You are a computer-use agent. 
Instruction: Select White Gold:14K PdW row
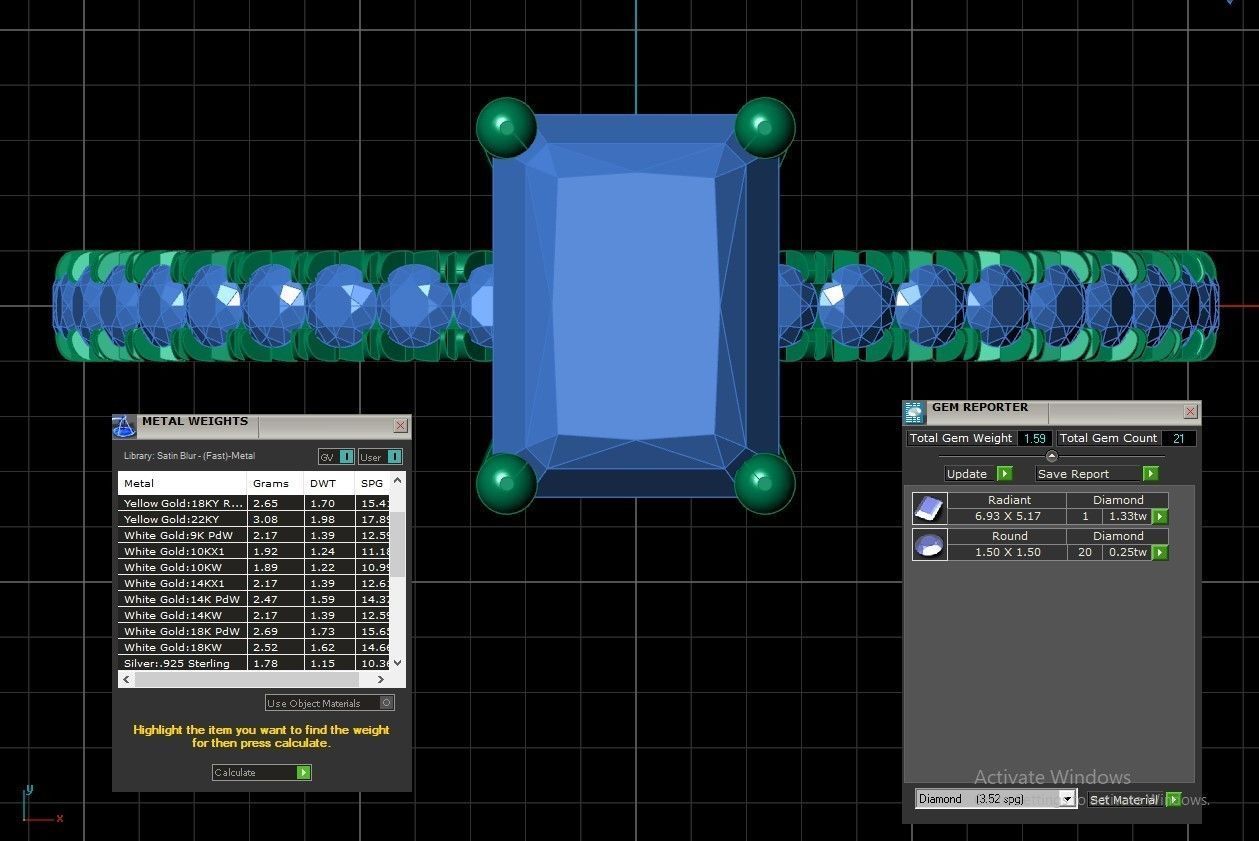click(254, 599)
